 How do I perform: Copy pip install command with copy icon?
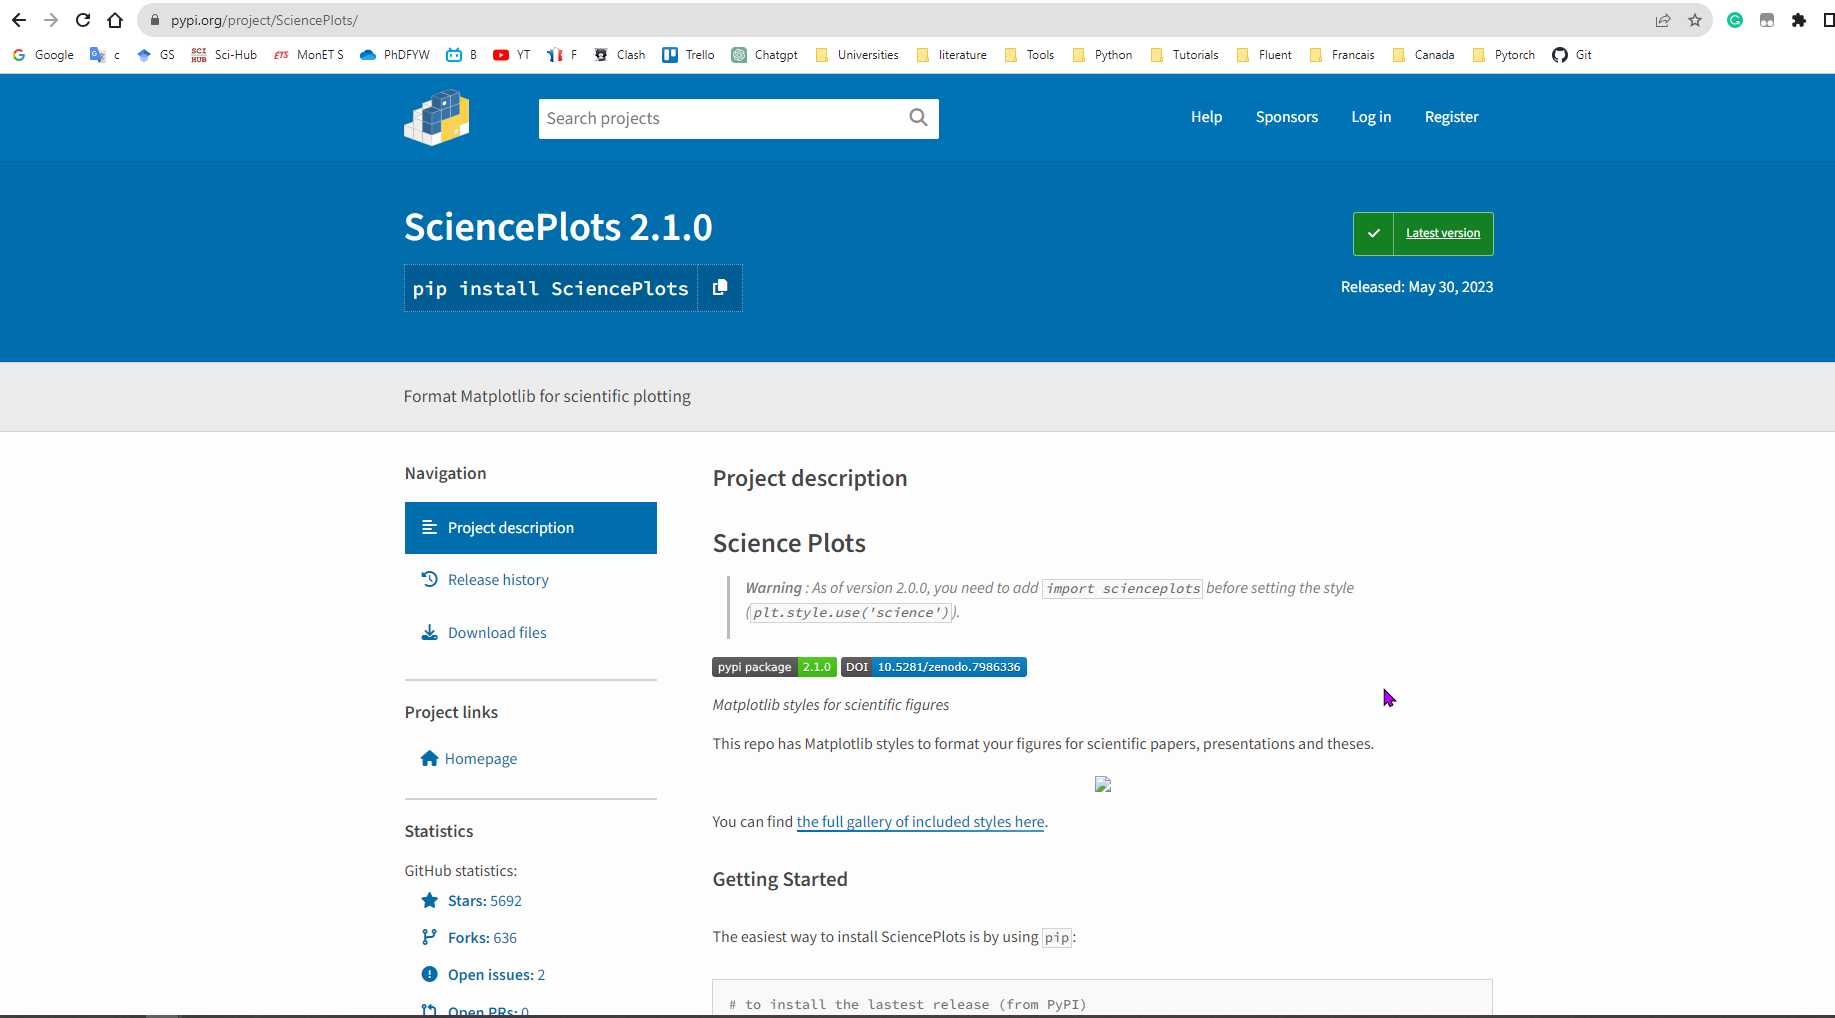(720, 288)
